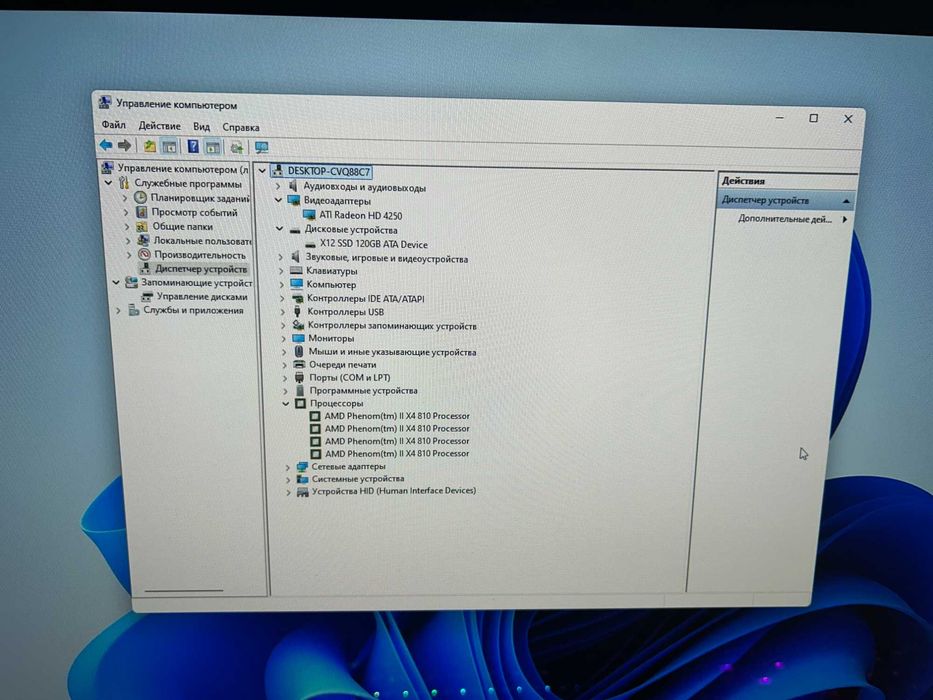Collapse the Служебные программы branch
This screenshot has height=700, width=933.
click(x=108, y=183)
